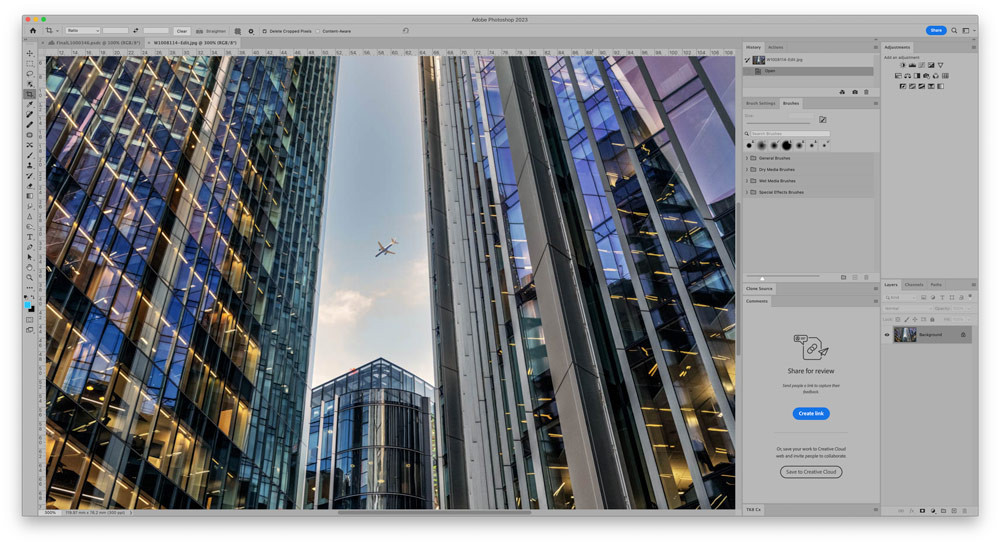
Task: Click the Create link button
Action: (811, 414)
